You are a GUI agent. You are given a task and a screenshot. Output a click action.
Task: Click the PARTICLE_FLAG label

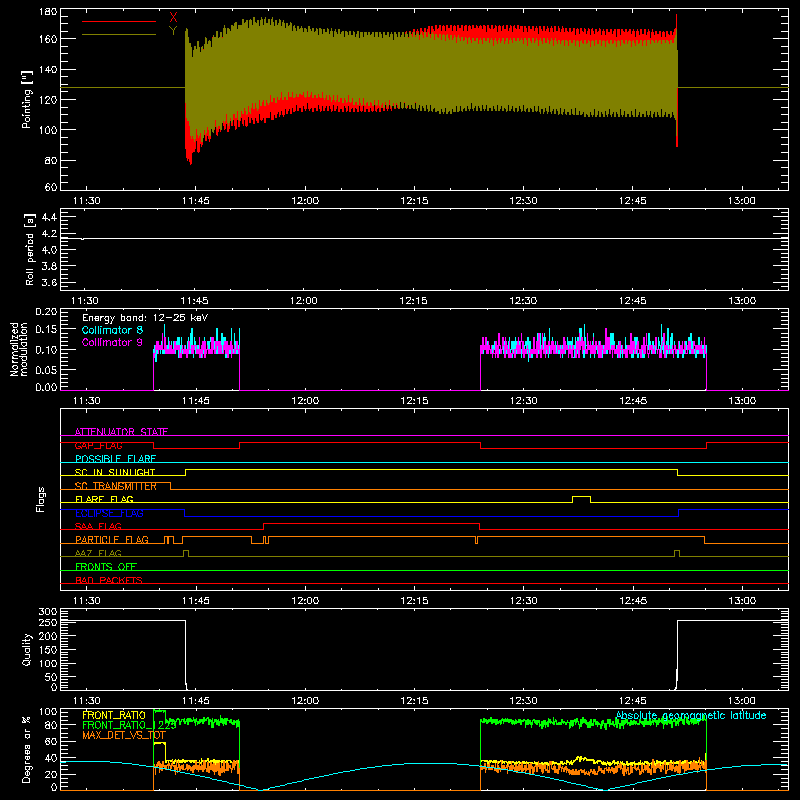click(112, 540)
